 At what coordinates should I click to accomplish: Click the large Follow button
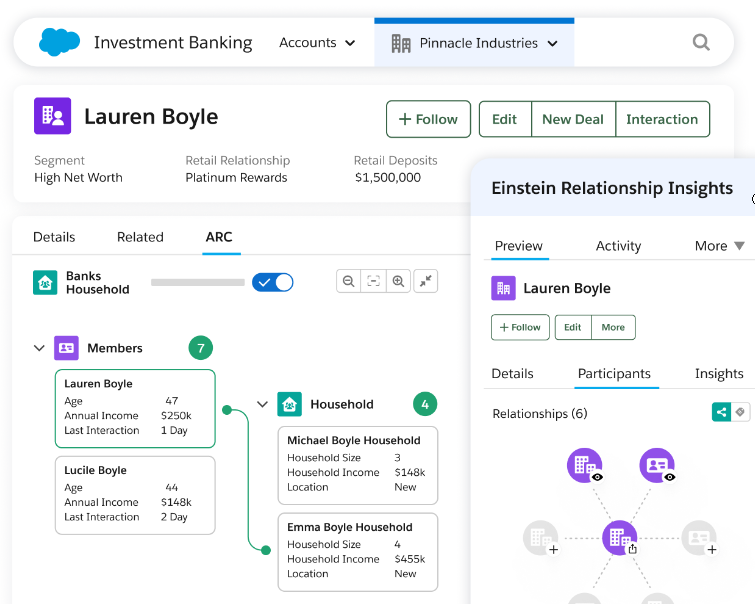(x=428, y=119)
